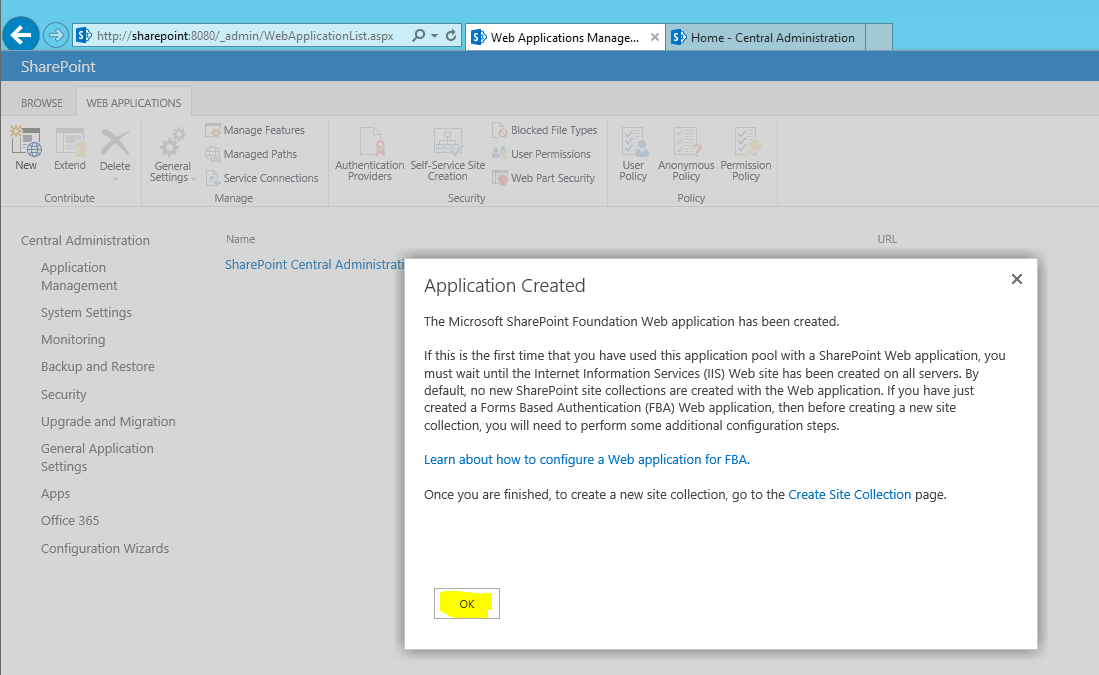The height and width of the screenshot is (675, 1099).
Task: Click the Anonymous Policy icon
Action: (x=686, y=142)
